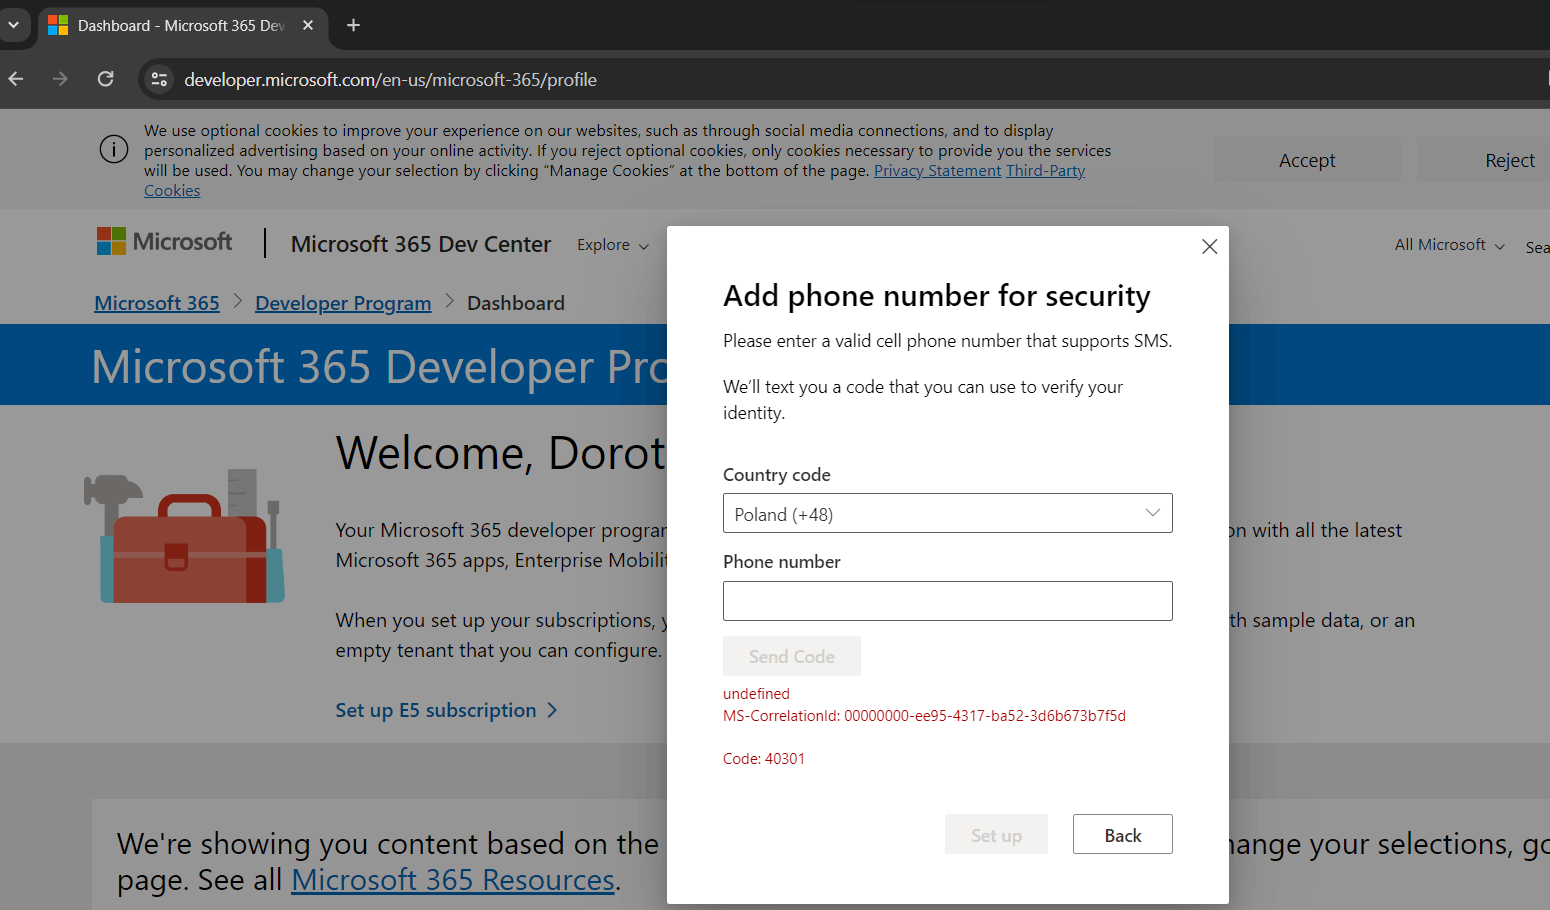The height and width of the screenshot is (910, 1550).
Task: Open a new browser tab
Action: (353, 25)
